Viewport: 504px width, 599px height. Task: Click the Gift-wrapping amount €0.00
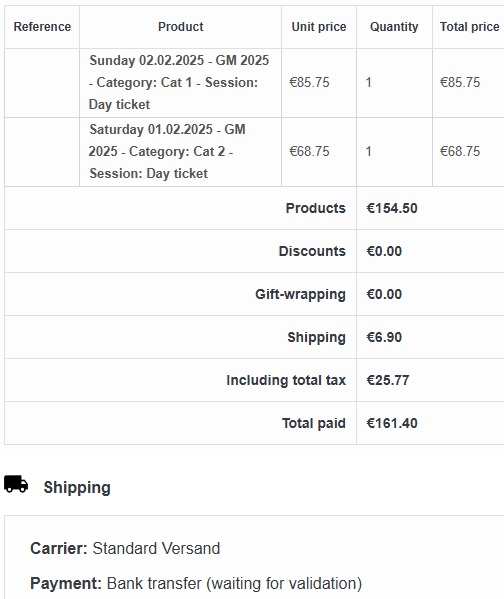384,295
